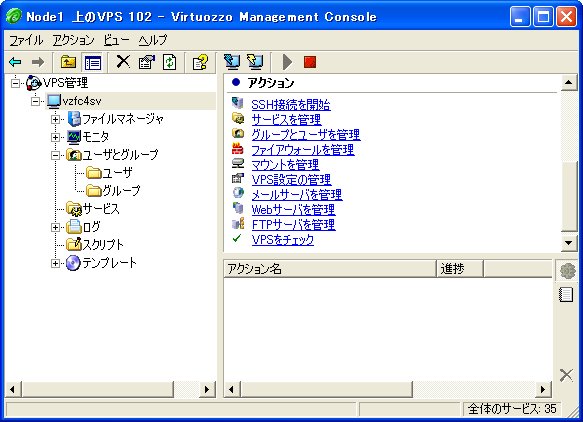The height and width of the screenshot is (422, 583).
Task: Collapse the VPS管理 root node
Action: click(x=15, y=83)
